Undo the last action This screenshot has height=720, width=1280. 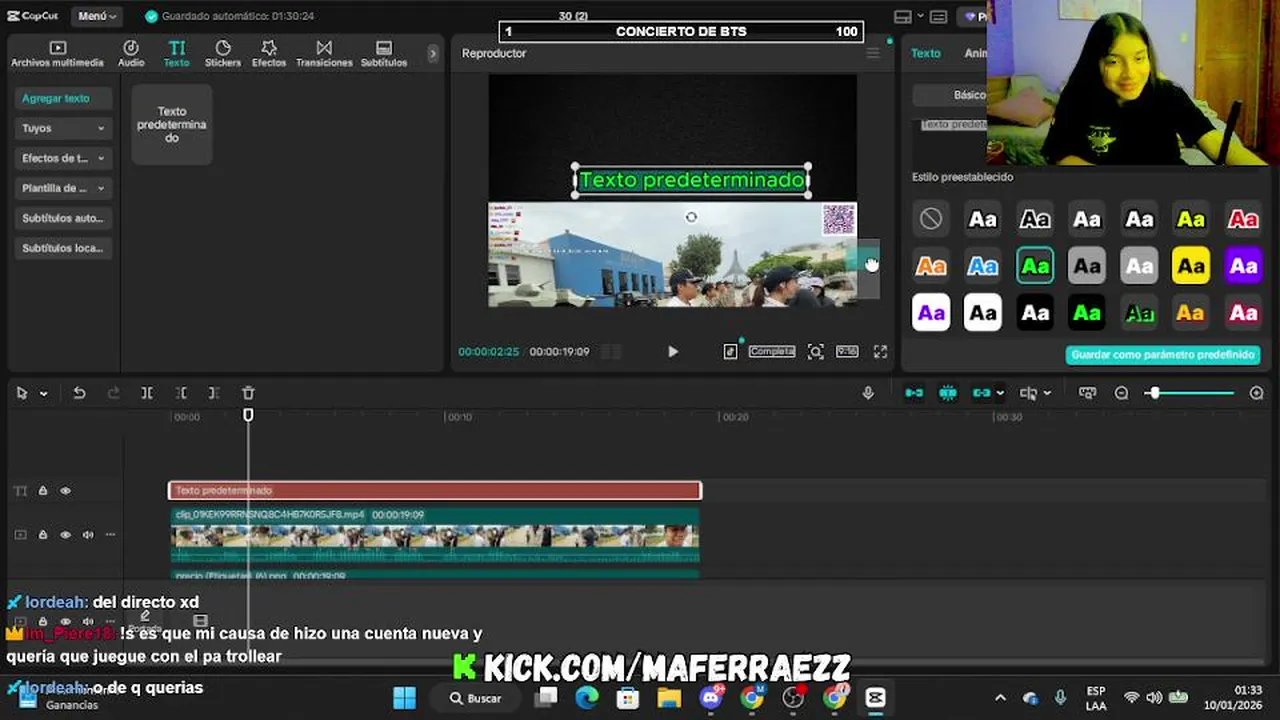pyautogui.click(x=79, y=393)
